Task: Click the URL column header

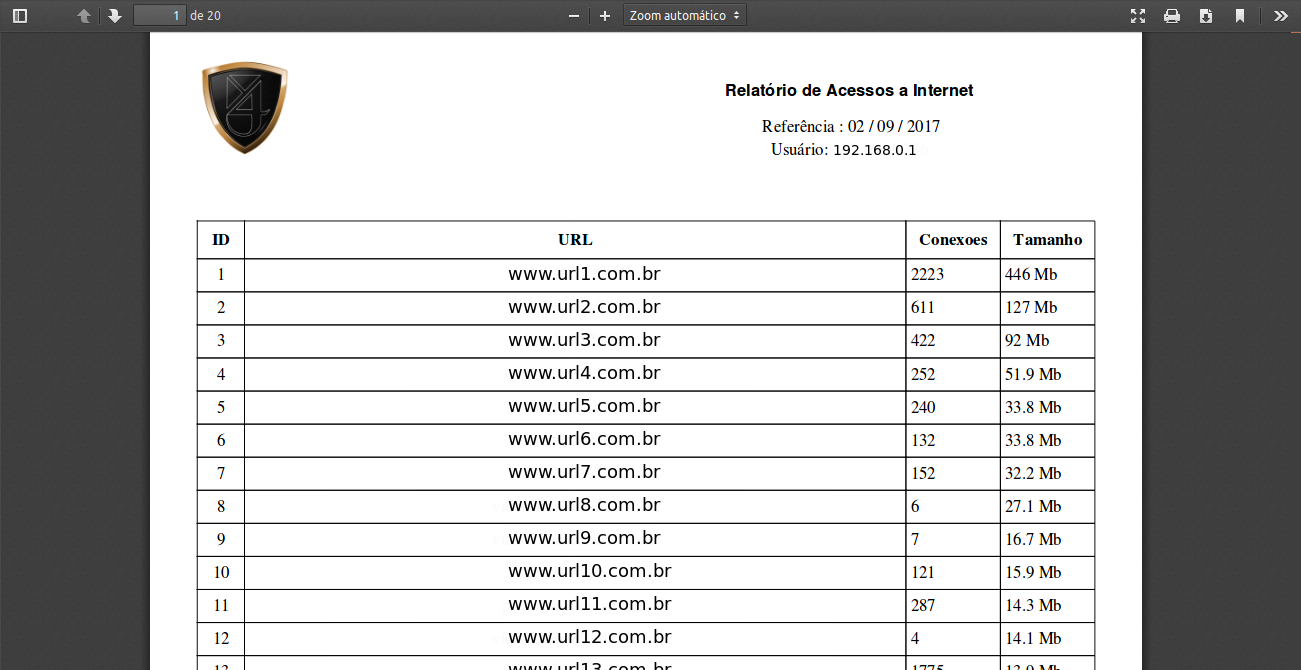Action: (575, 240)
